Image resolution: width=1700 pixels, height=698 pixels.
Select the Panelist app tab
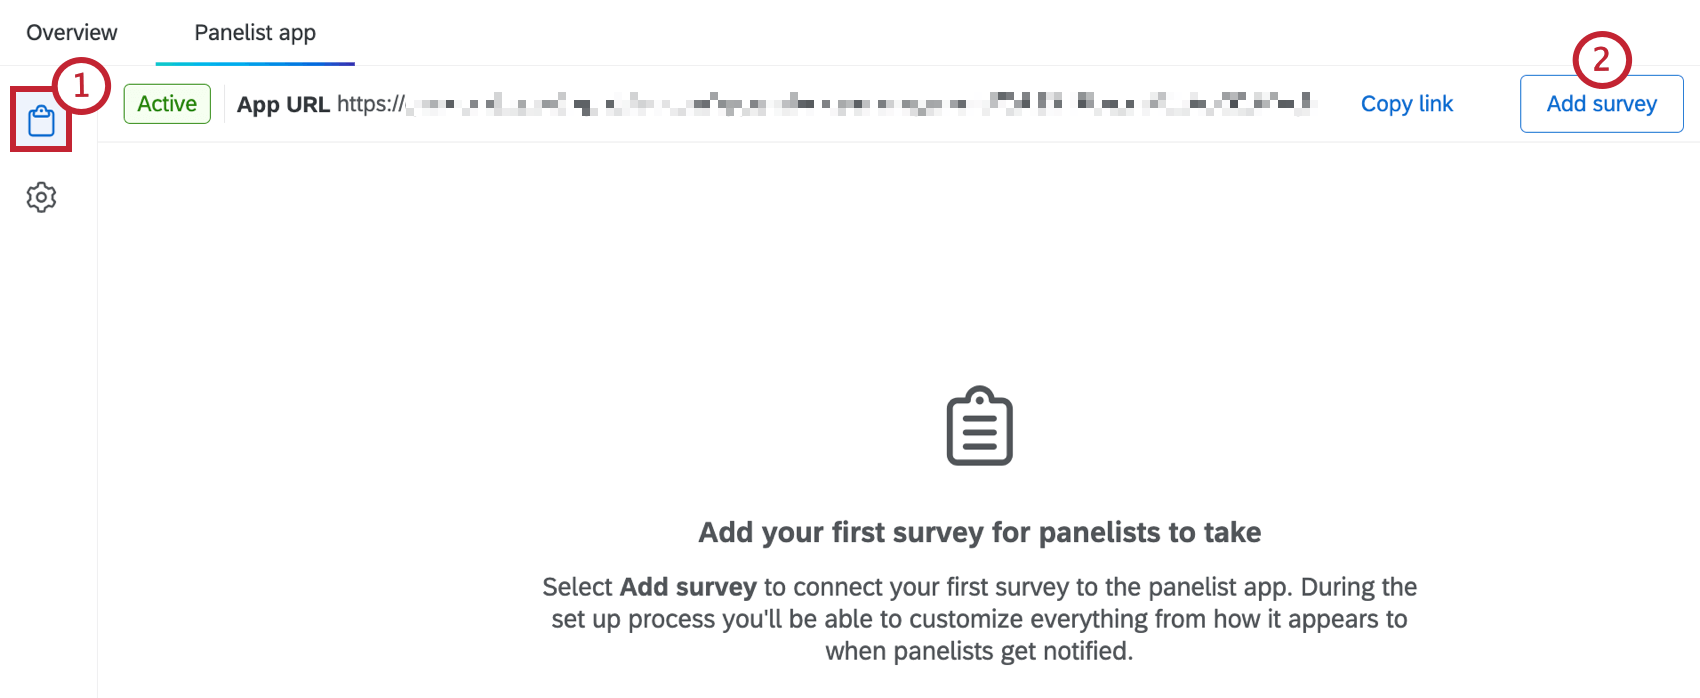pyautogui.click(x=254, y=32)
